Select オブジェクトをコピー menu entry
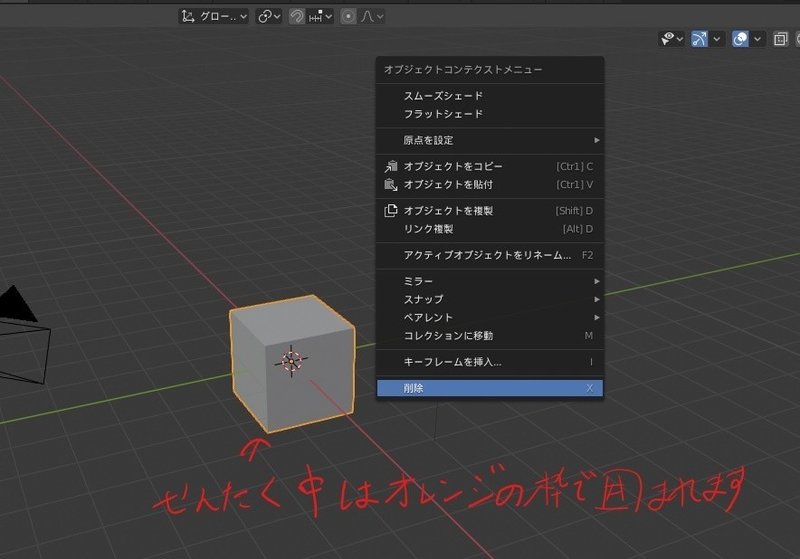The width and height of the screenshot is (800, 559). coord(490,166)
